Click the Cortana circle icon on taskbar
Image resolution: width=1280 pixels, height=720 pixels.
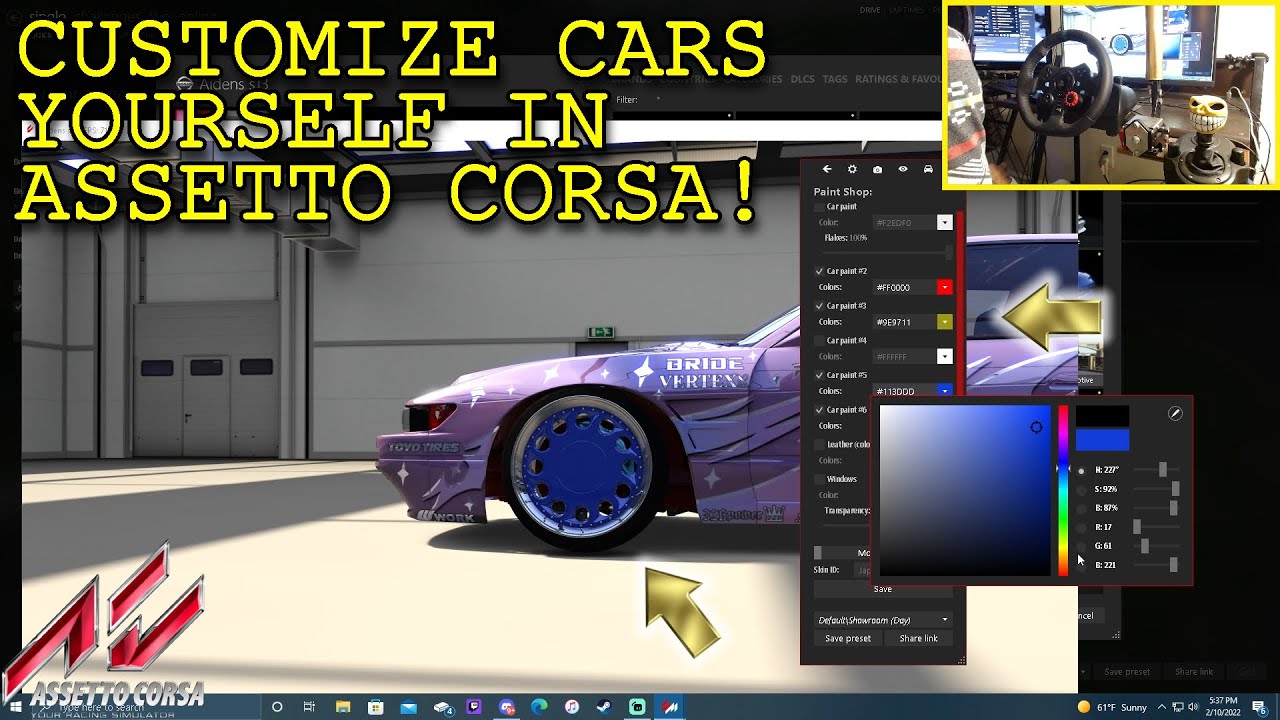(x=277, y=707)
